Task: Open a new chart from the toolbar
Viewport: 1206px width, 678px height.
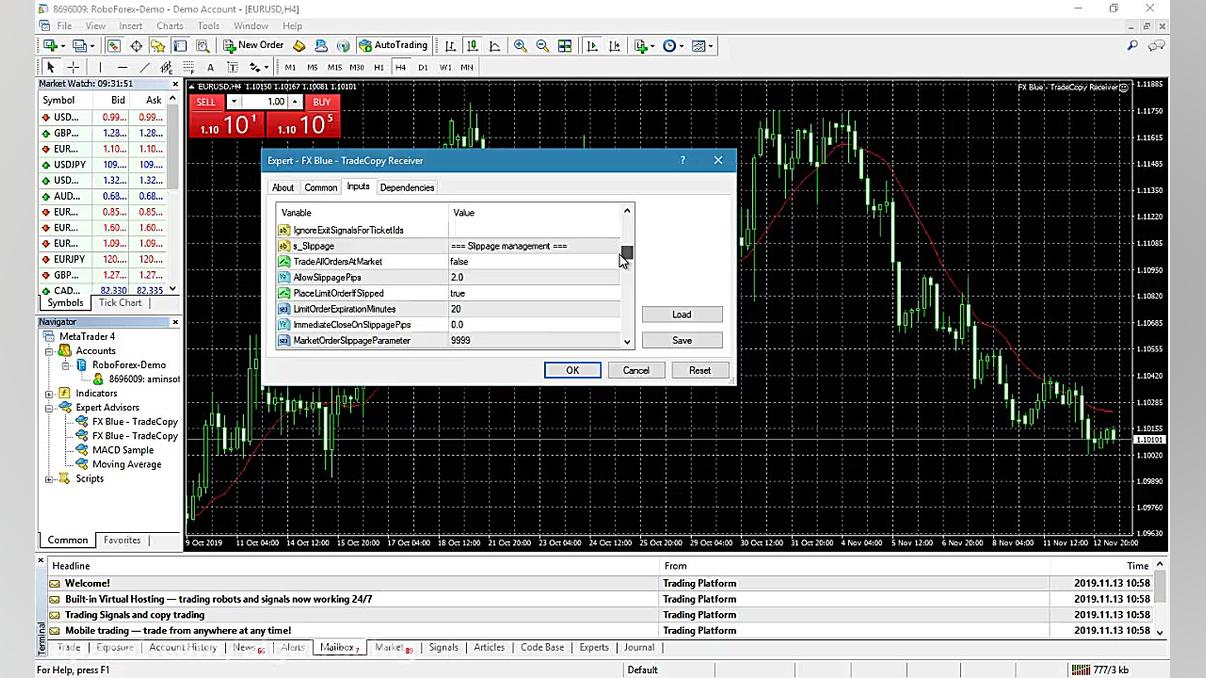Action: click(x=49, y=46)
